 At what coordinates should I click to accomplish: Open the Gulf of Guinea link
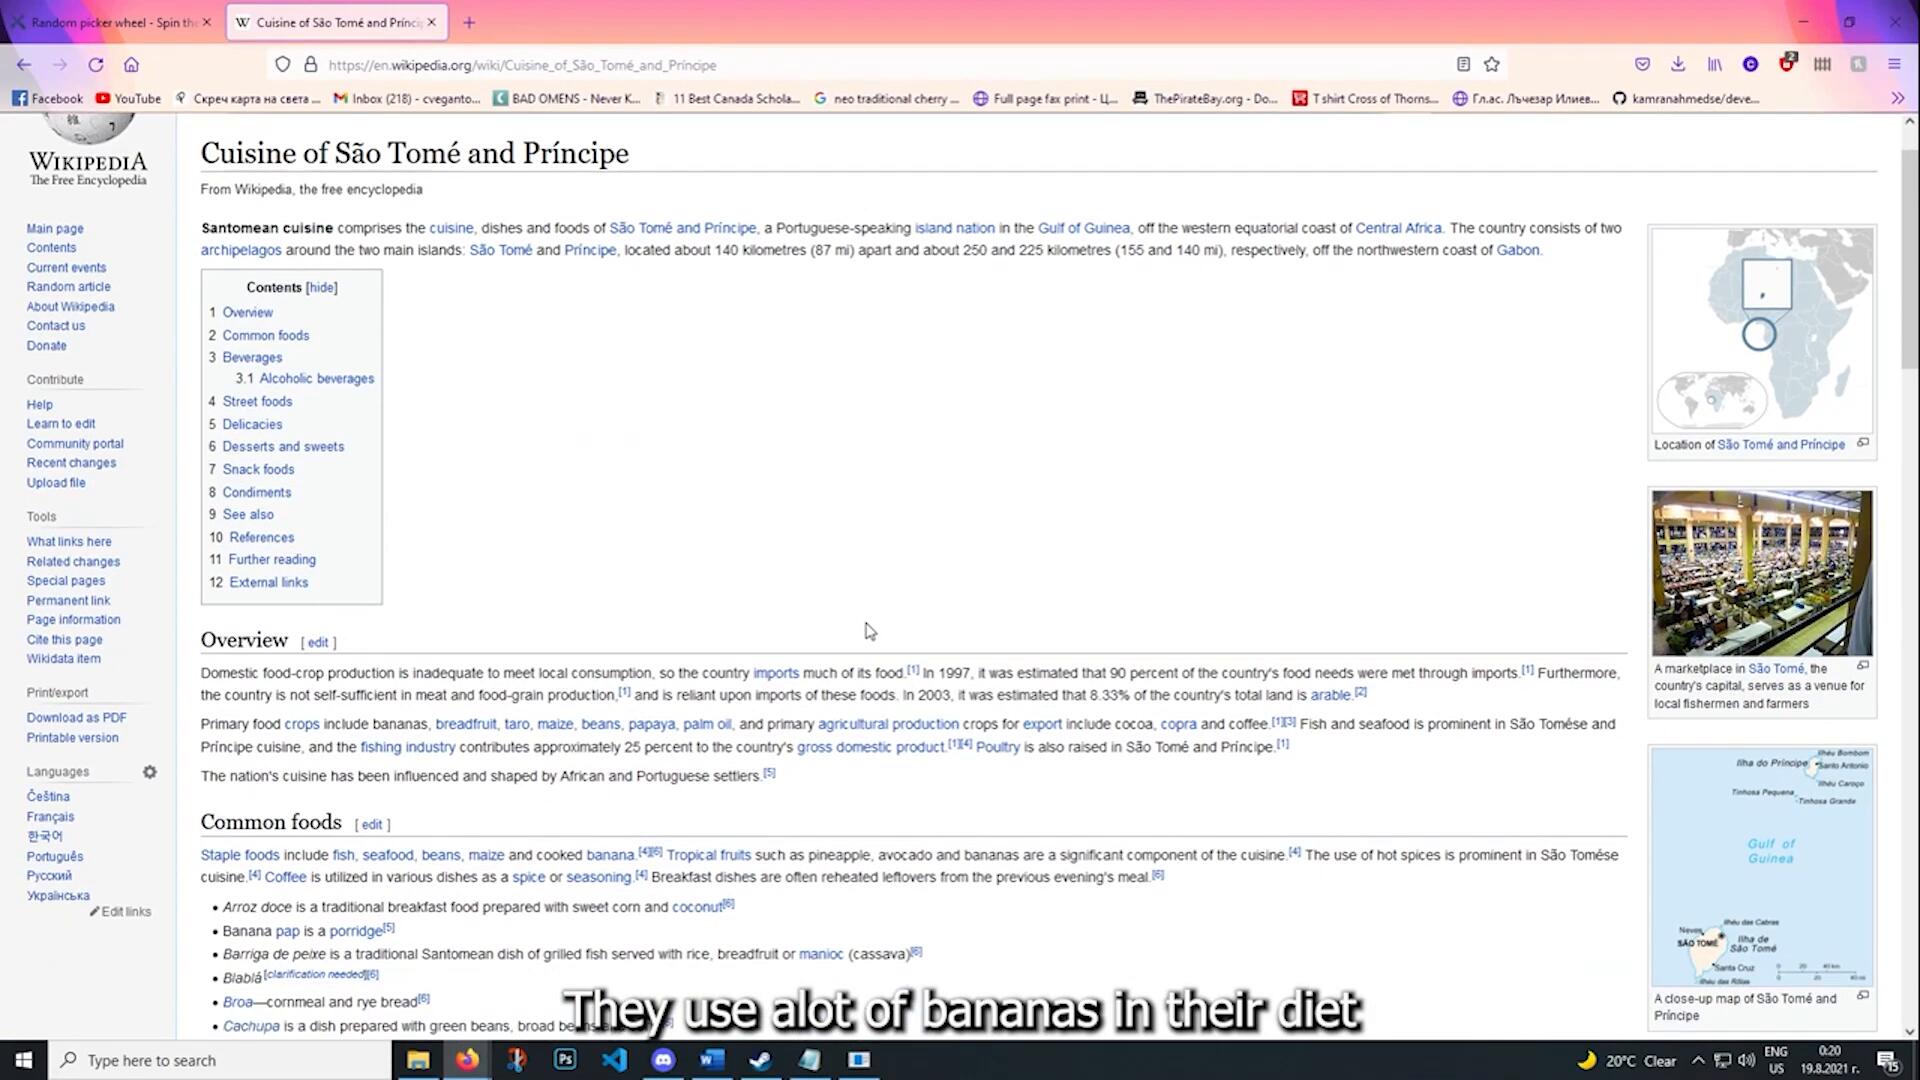pyautogui.click(x=1083, y=228)
